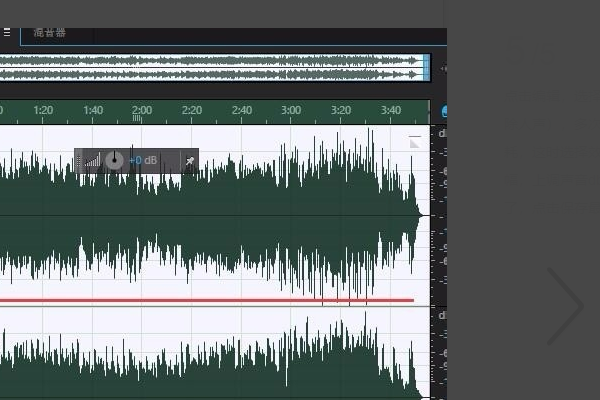Switch to the 混音器 mixer tab
This screenshot has height=400, width=600.
[x=49, y=33]
